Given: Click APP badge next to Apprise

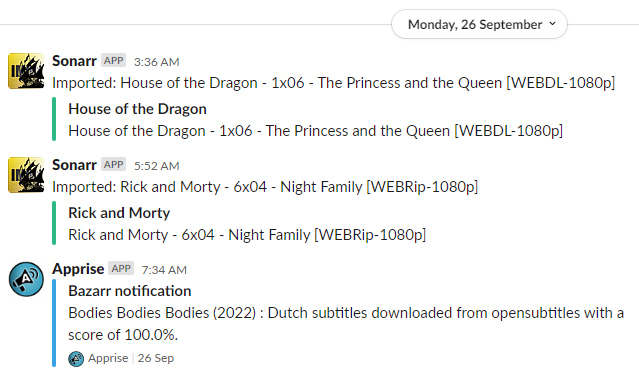Looking at the screenshot, I should coord(121,269).
